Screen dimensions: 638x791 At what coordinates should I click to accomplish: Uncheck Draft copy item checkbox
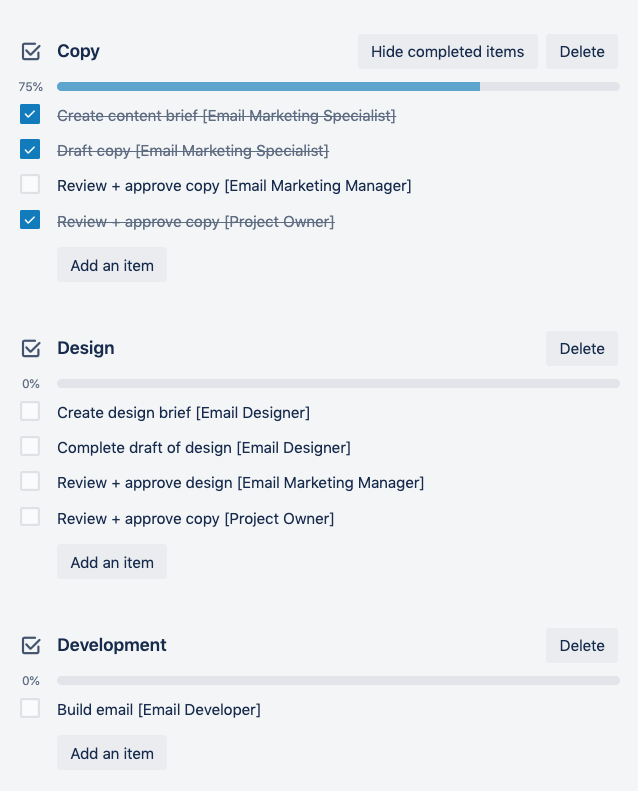coord(30,150)
